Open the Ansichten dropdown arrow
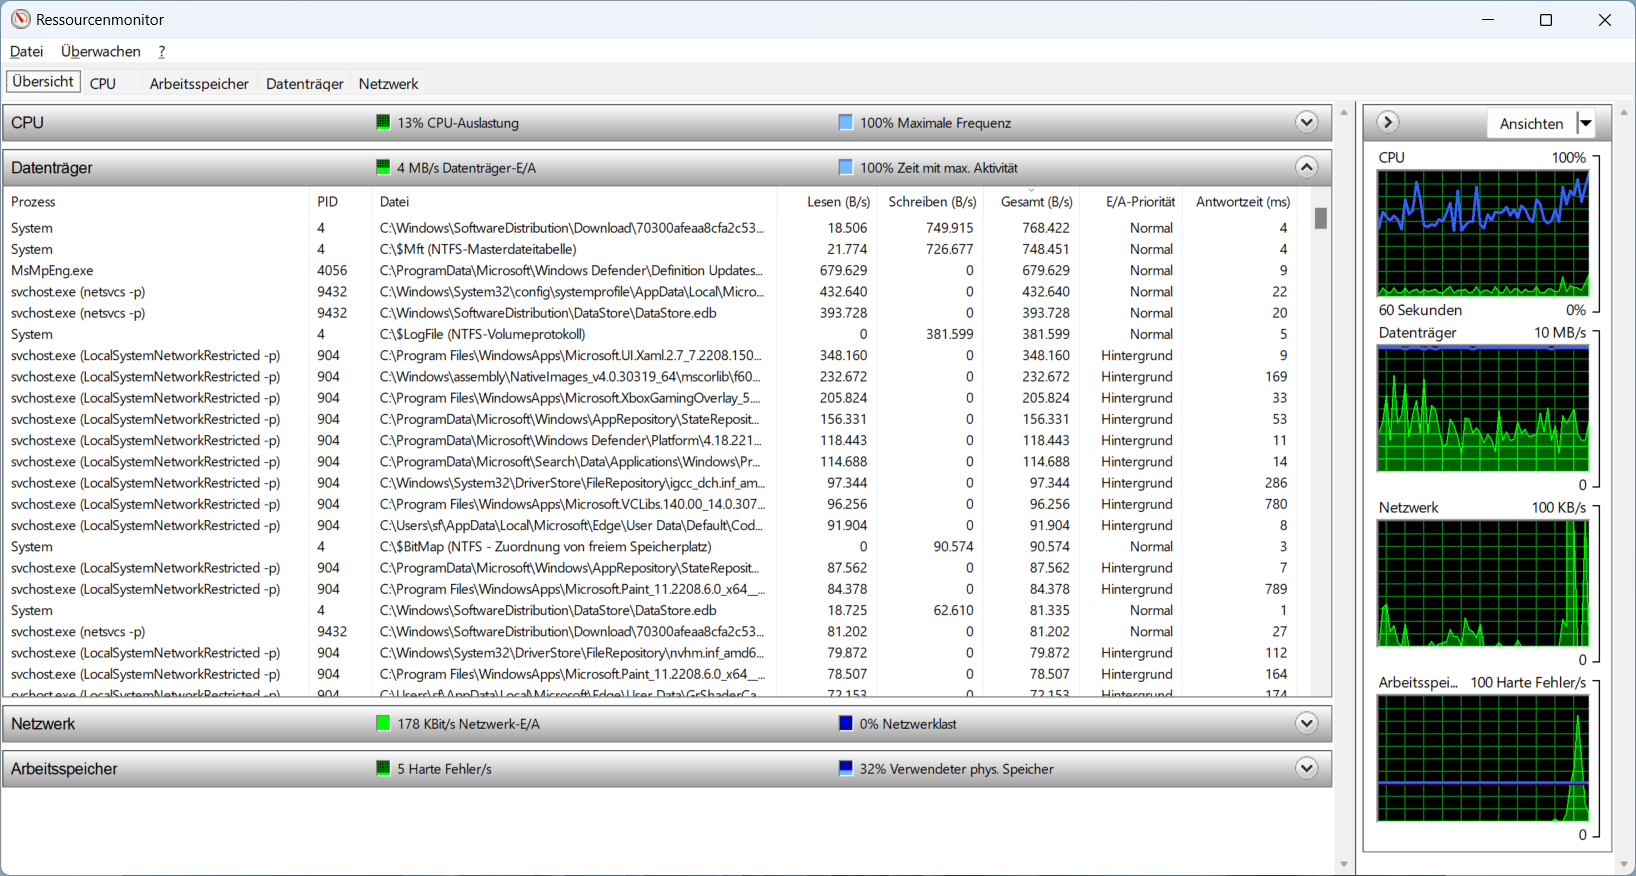This screenshot has height=876, width=1636. pyautogui.click(x=1586, y=123)
